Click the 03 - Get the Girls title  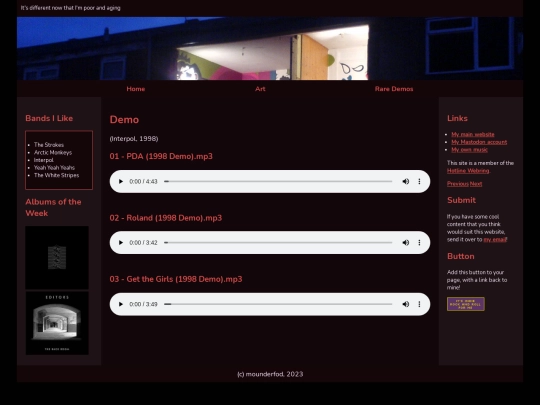[176, 279]
